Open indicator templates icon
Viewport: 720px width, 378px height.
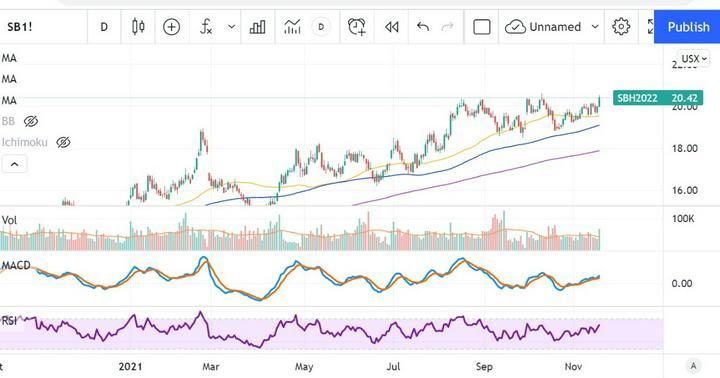(292, 27)
